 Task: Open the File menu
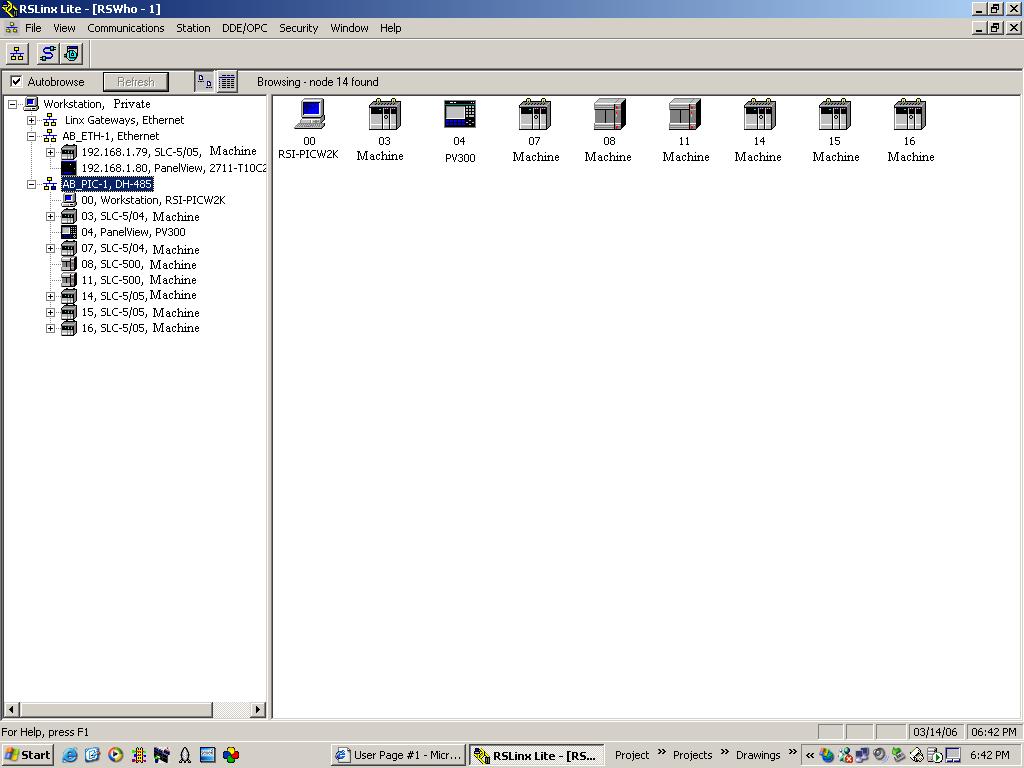pyautogui.click(x=33, y=28)
